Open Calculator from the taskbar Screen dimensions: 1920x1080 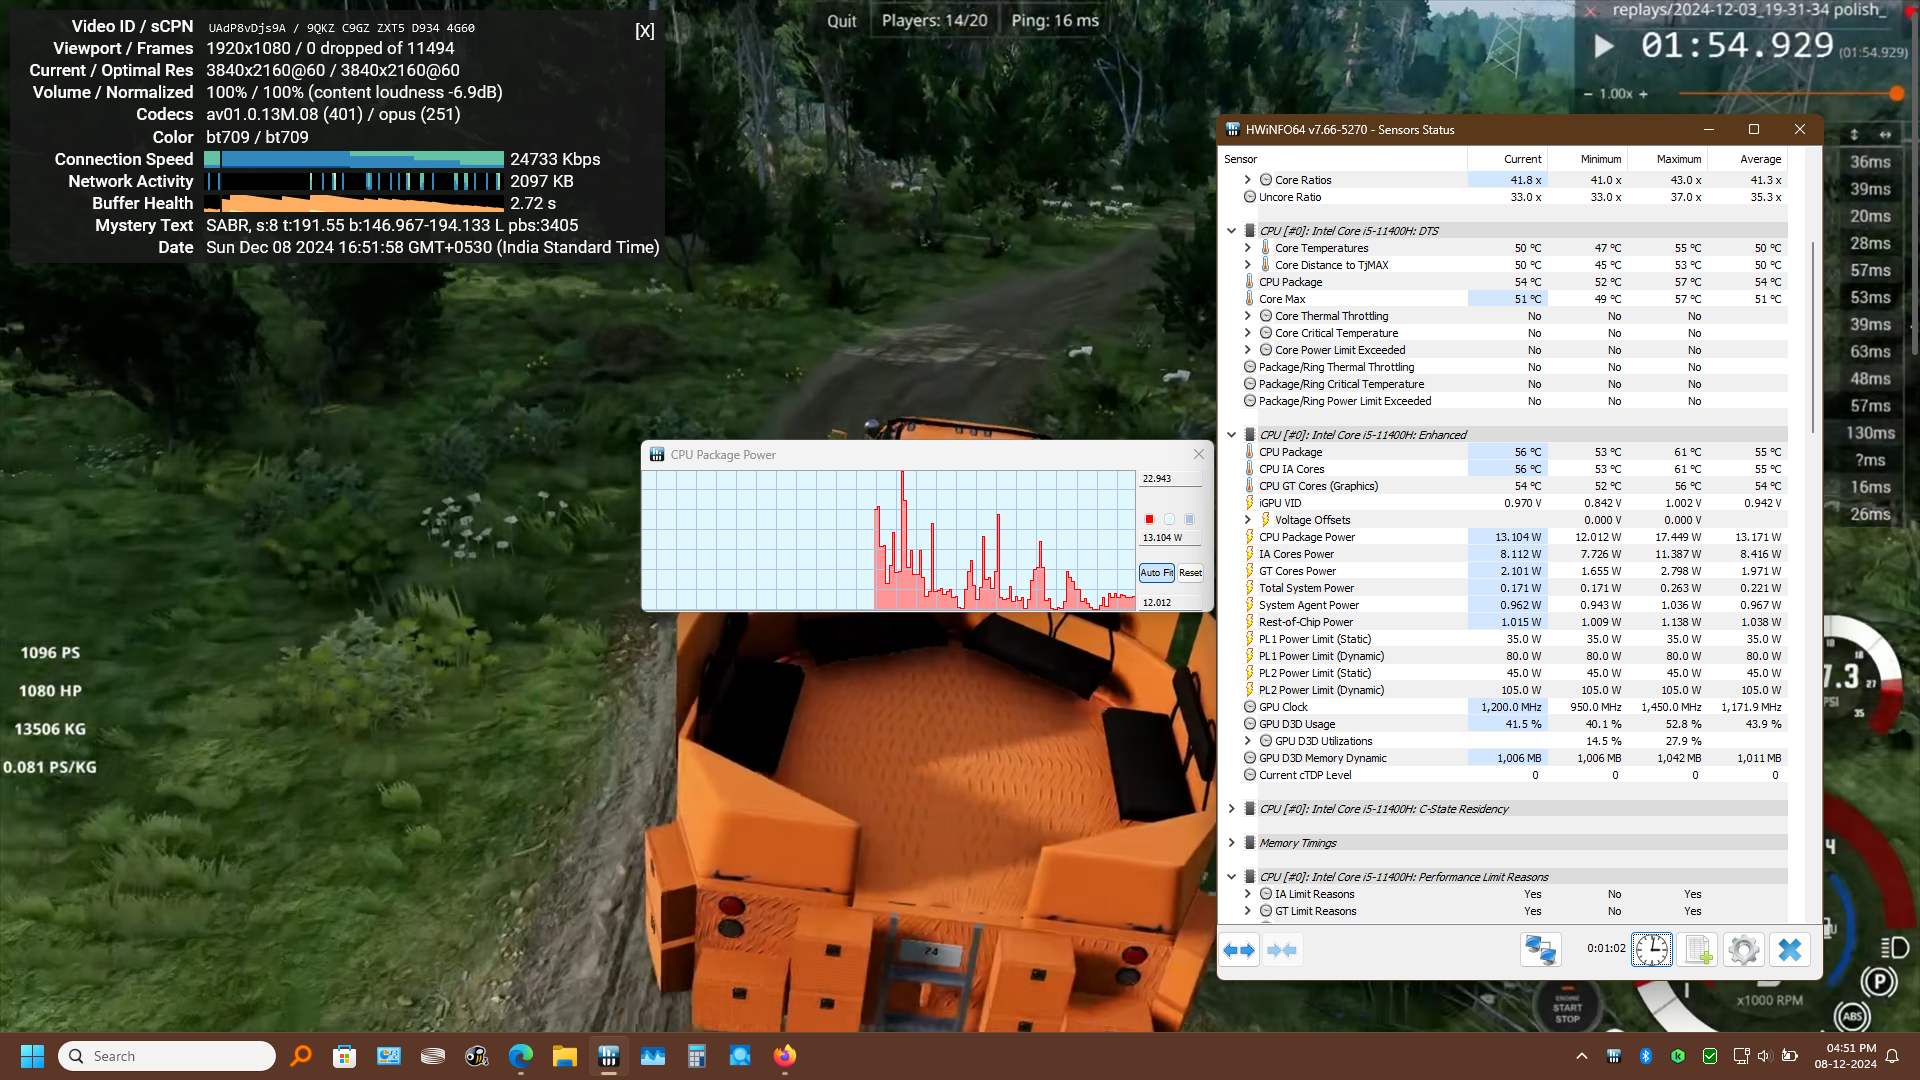pyautogui.click(x=696, y=1056)
